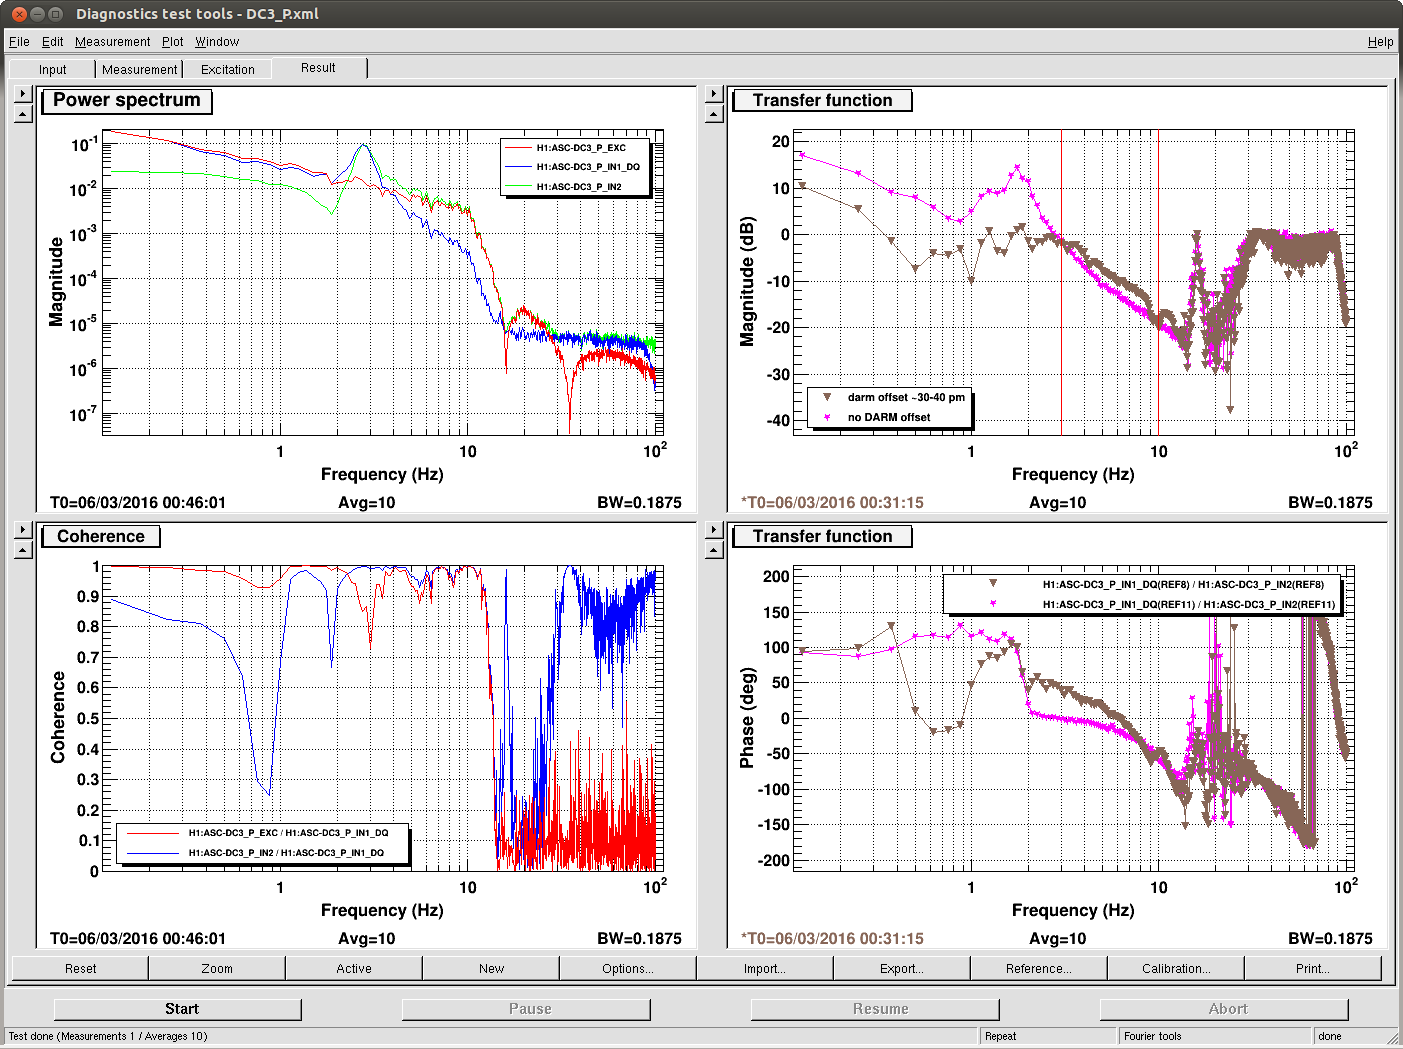Viewport: 1403px width, 1049px height.
Task: Open the Calibration dialog
Action: 1176,968
